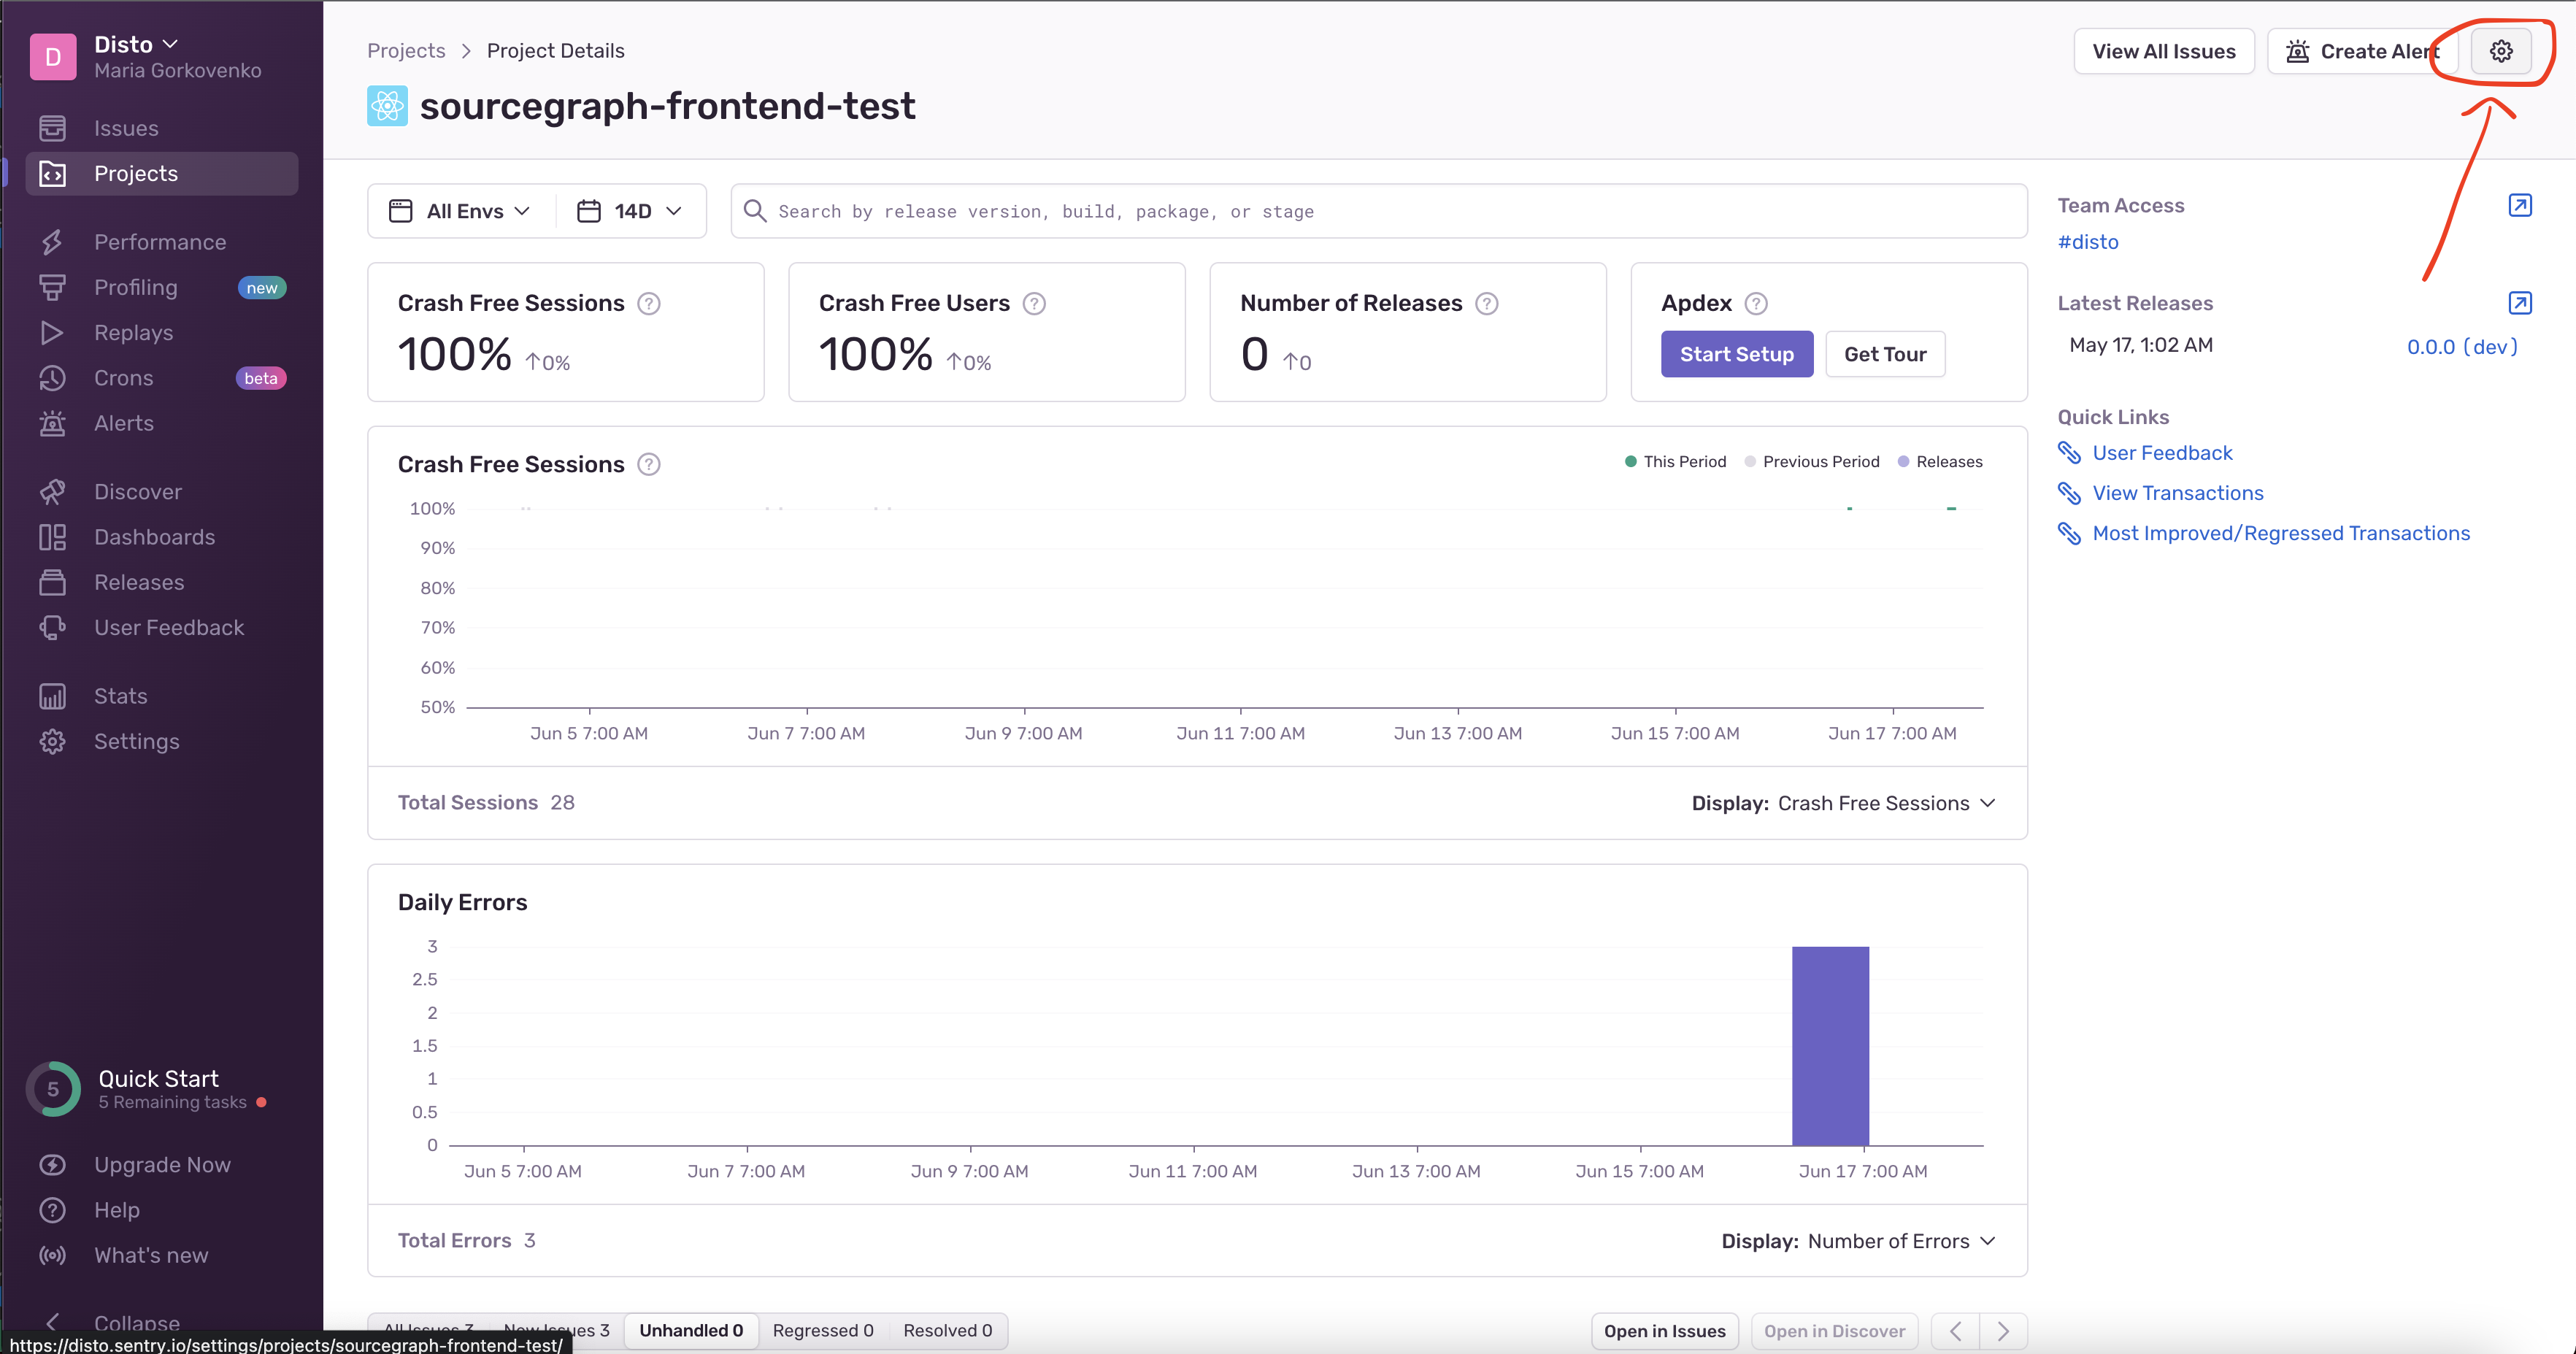Click Apdex question mark icon
This screenshot has width=2576, height=1354.
point(1755,303)
